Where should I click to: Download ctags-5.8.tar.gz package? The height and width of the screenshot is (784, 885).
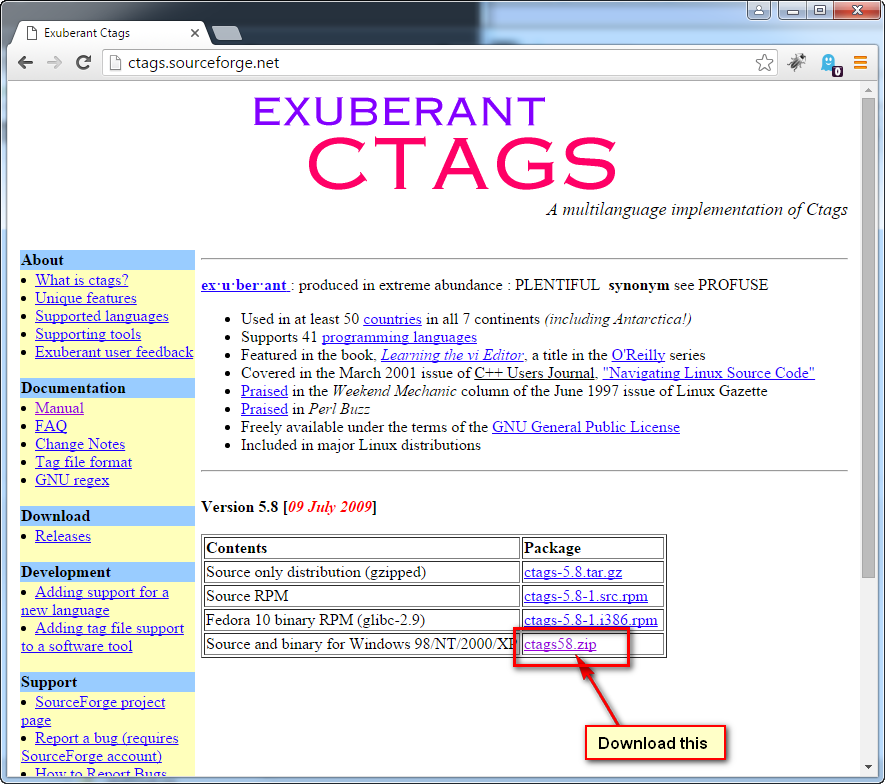coord(573,572)
